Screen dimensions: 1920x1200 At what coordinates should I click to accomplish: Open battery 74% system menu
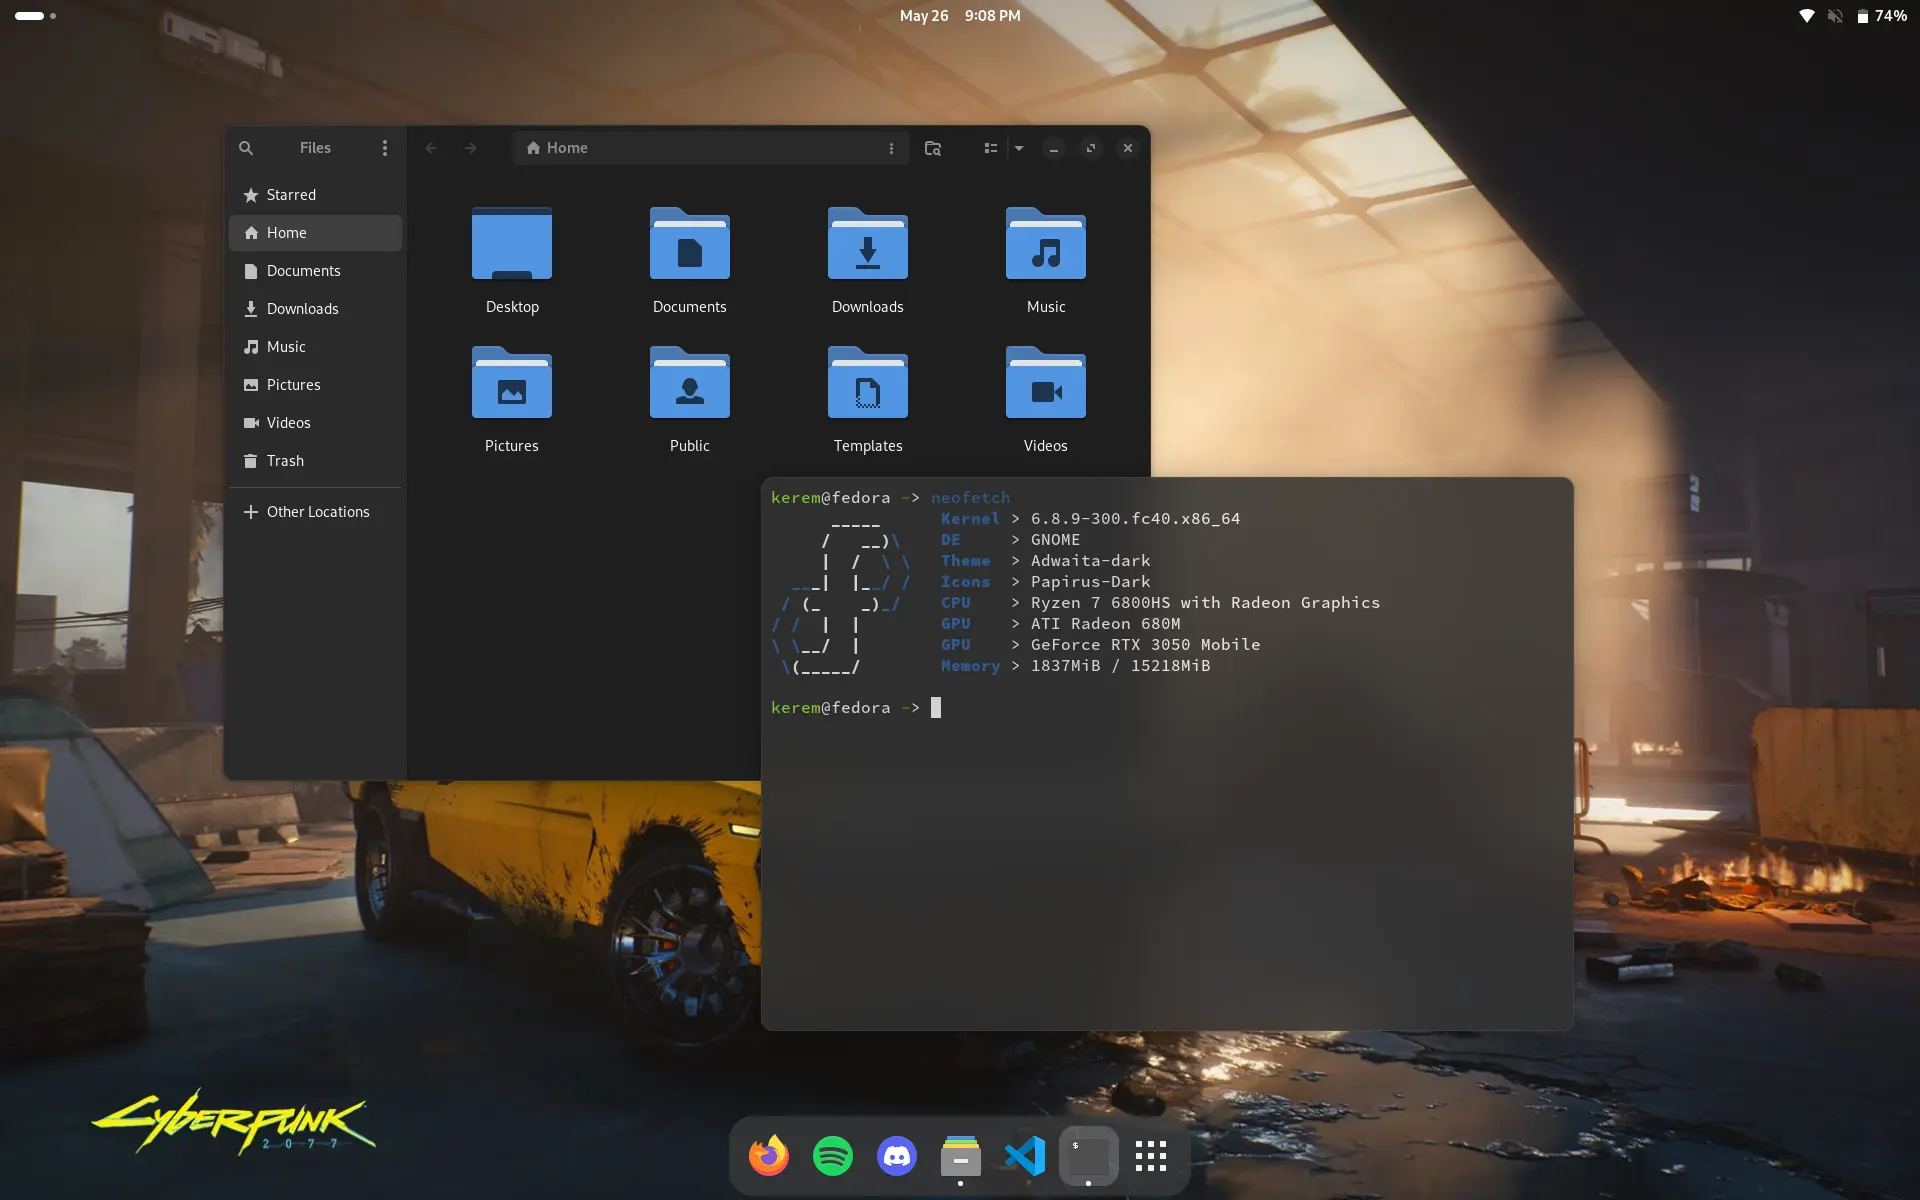click(1882, 16)
